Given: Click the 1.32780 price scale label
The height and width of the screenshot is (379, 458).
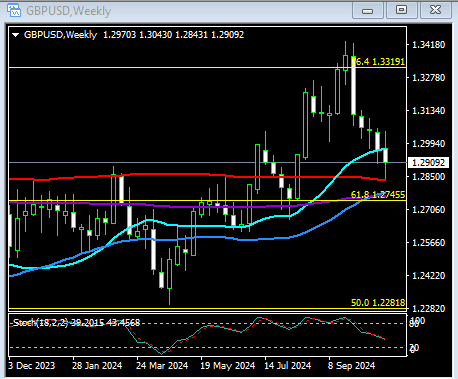Looking at the screenshot, I should pyautogui.click(x=429, y=78).
